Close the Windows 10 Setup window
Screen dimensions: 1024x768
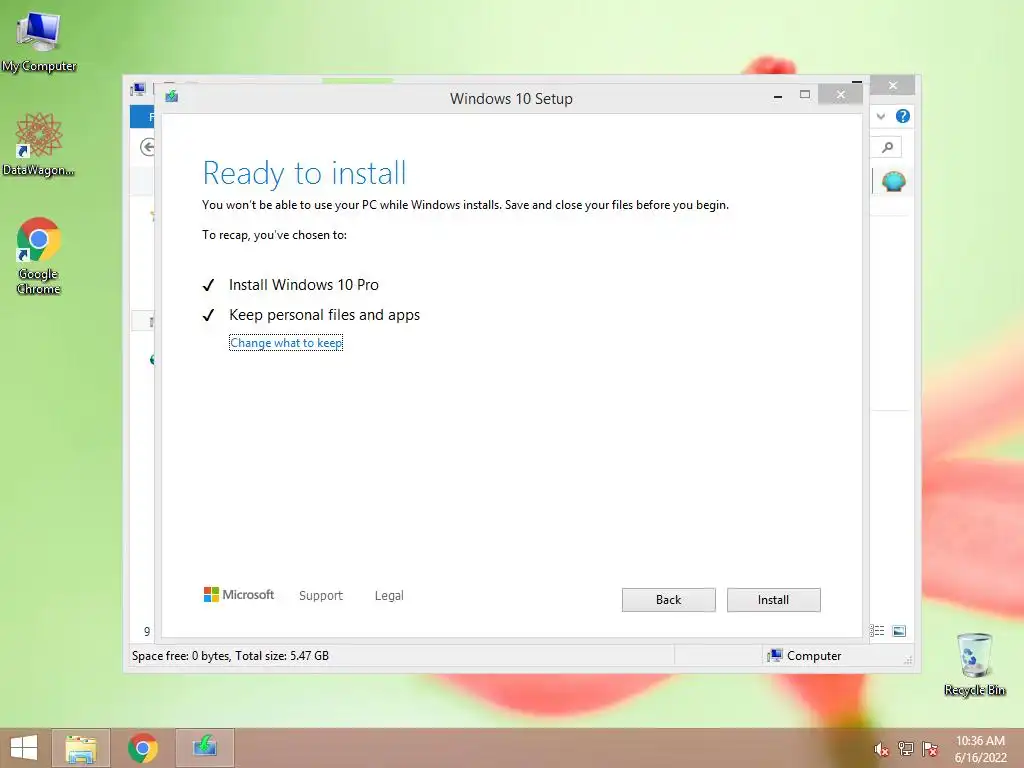tap(840, 95)
